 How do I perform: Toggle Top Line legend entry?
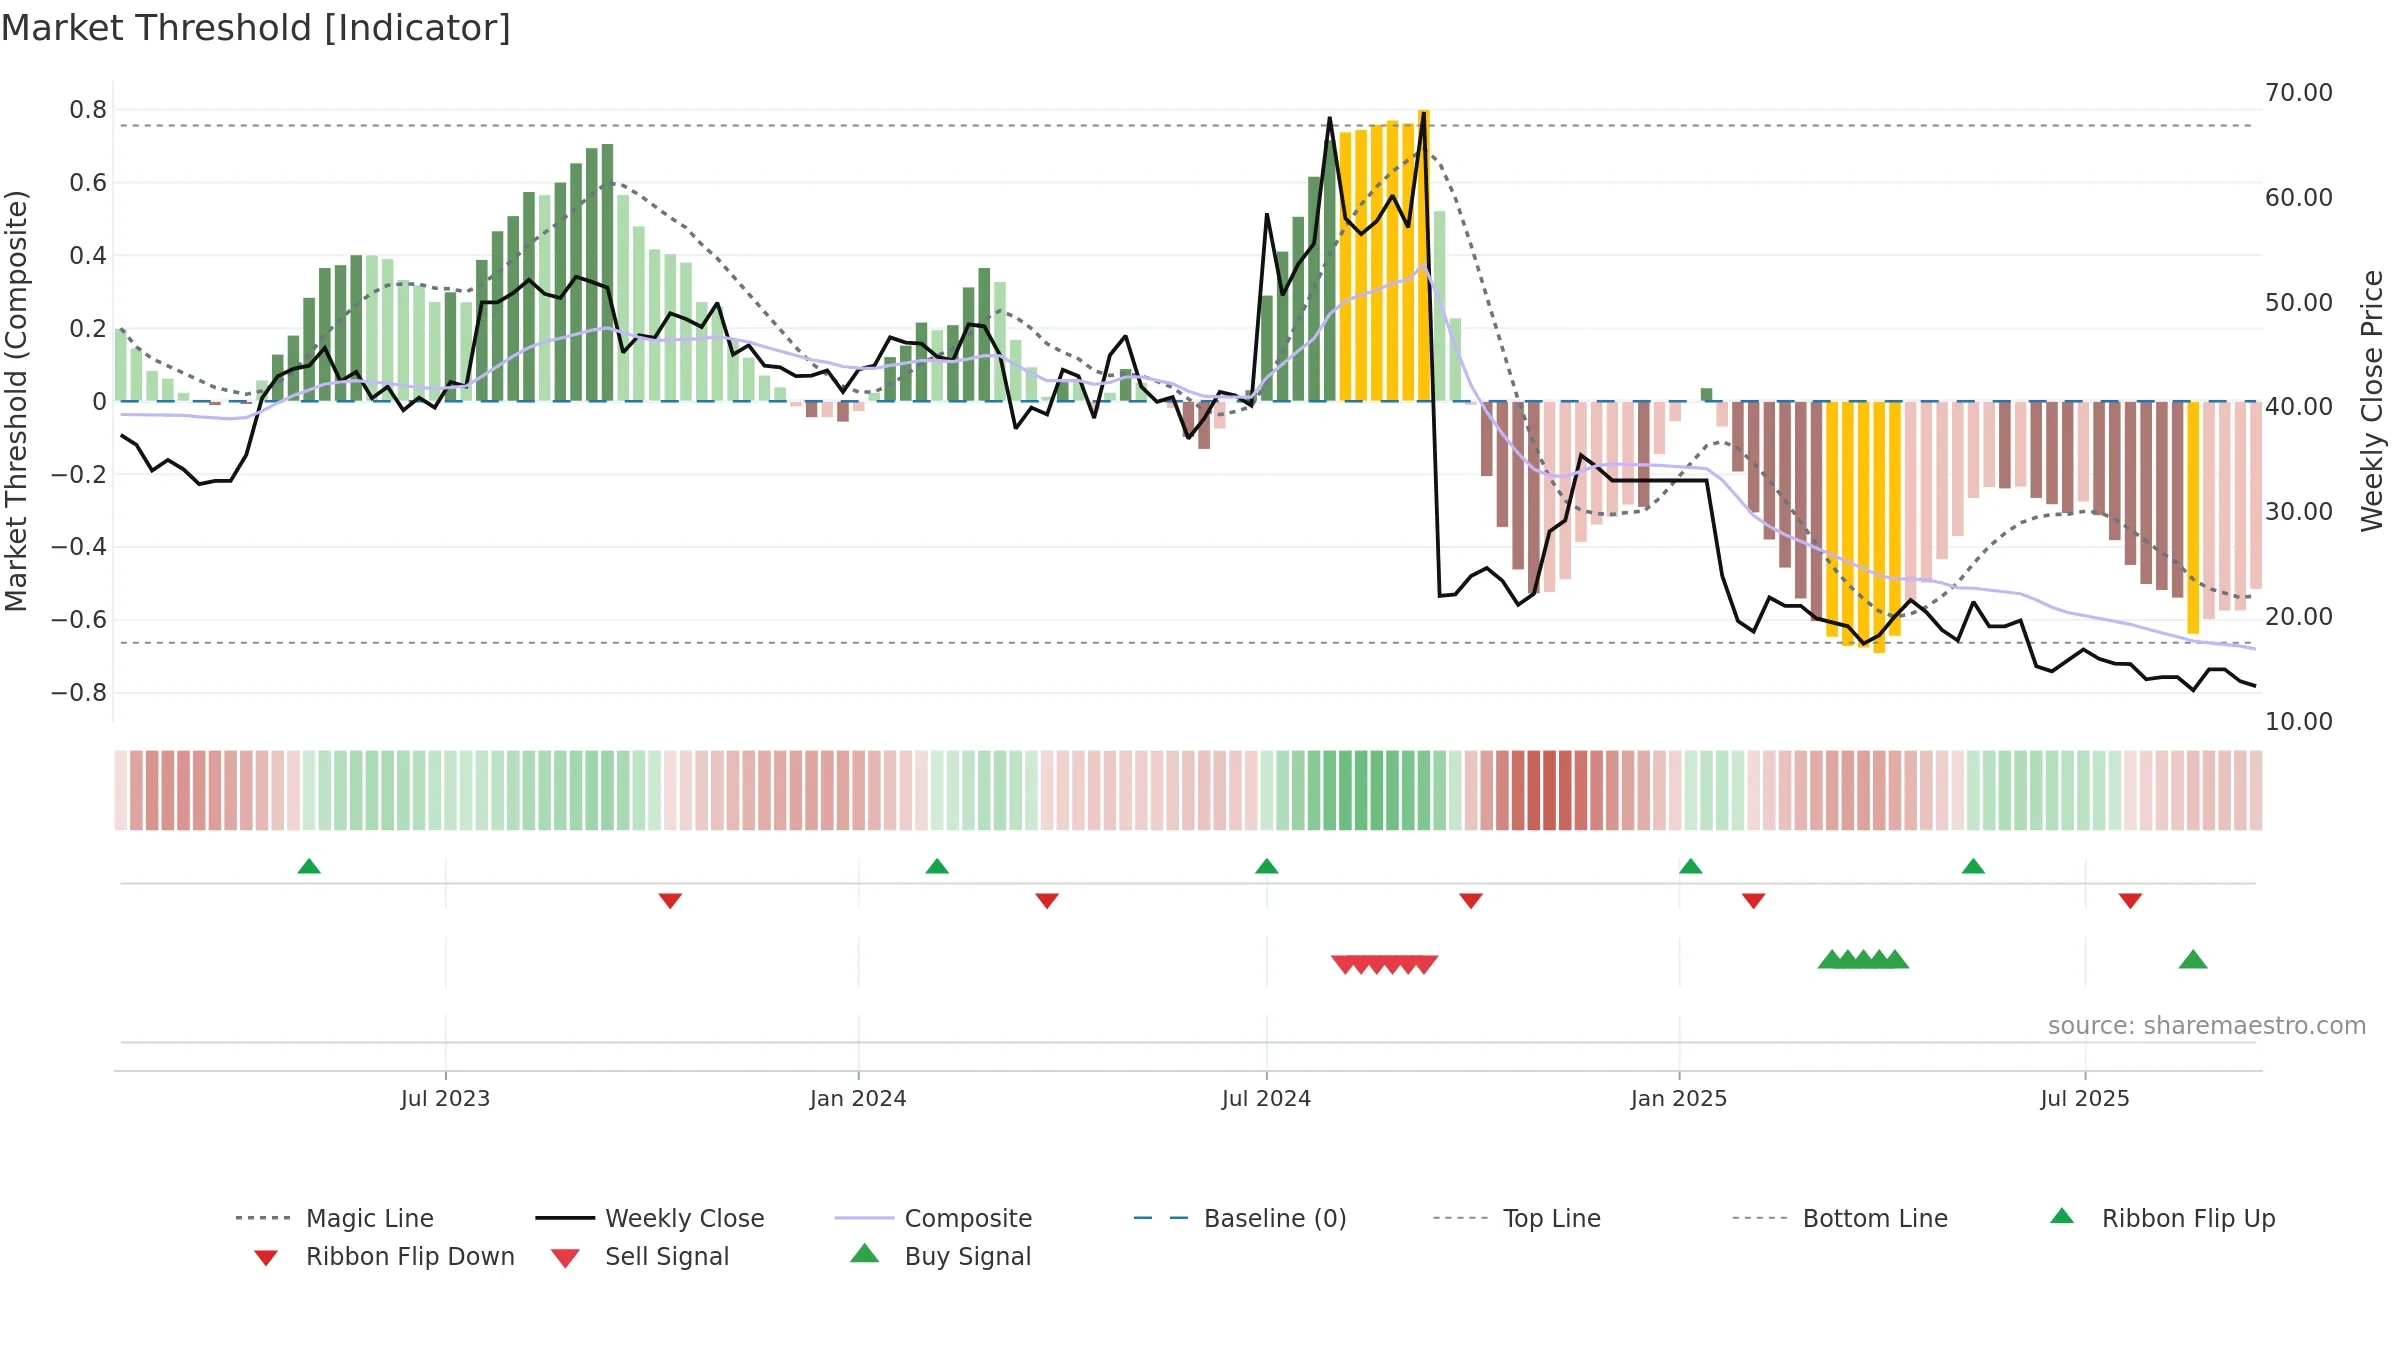1517,1218
